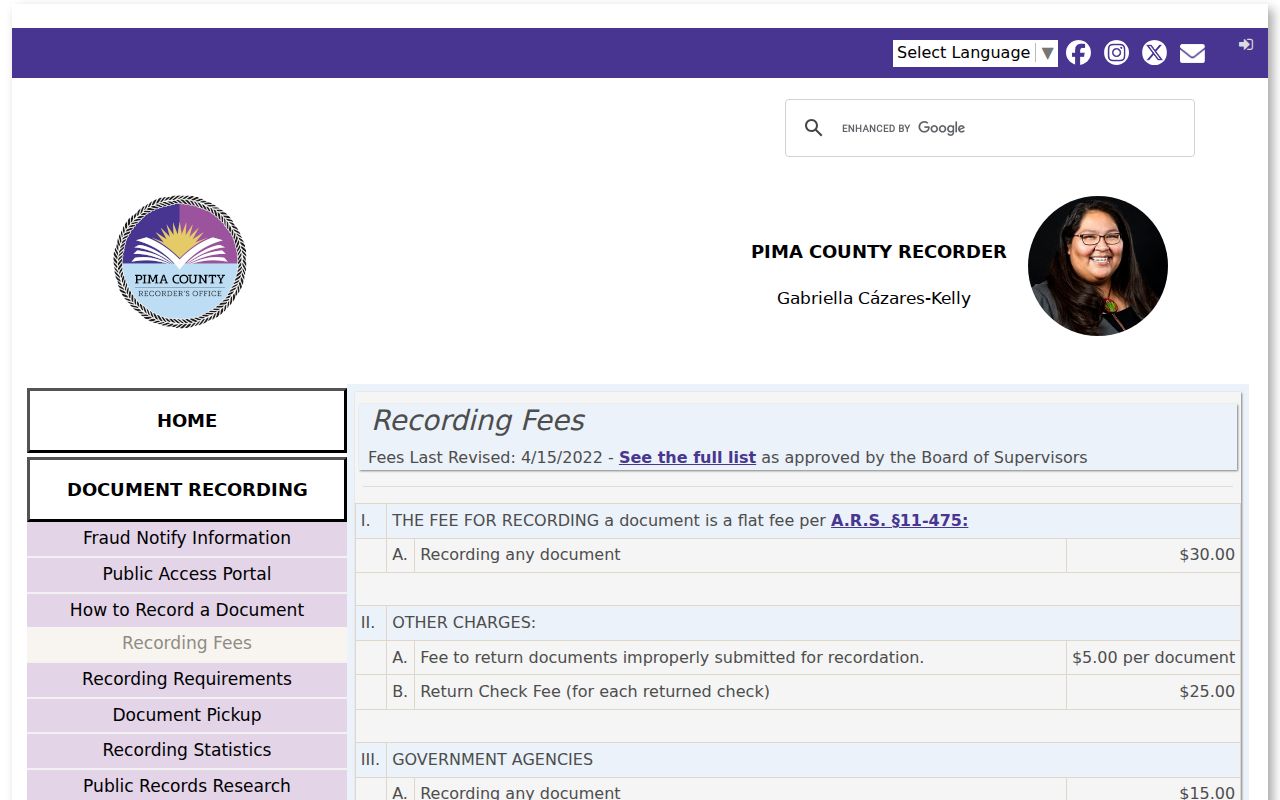Click 'Gabriella Cázares-Kelly' name text
The width and height of the screenshot is (1280, 800).
[874, 298]
